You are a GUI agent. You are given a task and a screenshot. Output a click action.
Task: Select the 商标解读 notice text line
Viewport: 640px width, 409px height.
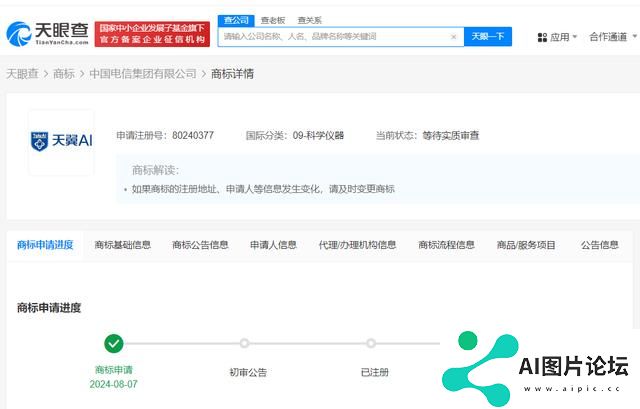pos(263,189)
